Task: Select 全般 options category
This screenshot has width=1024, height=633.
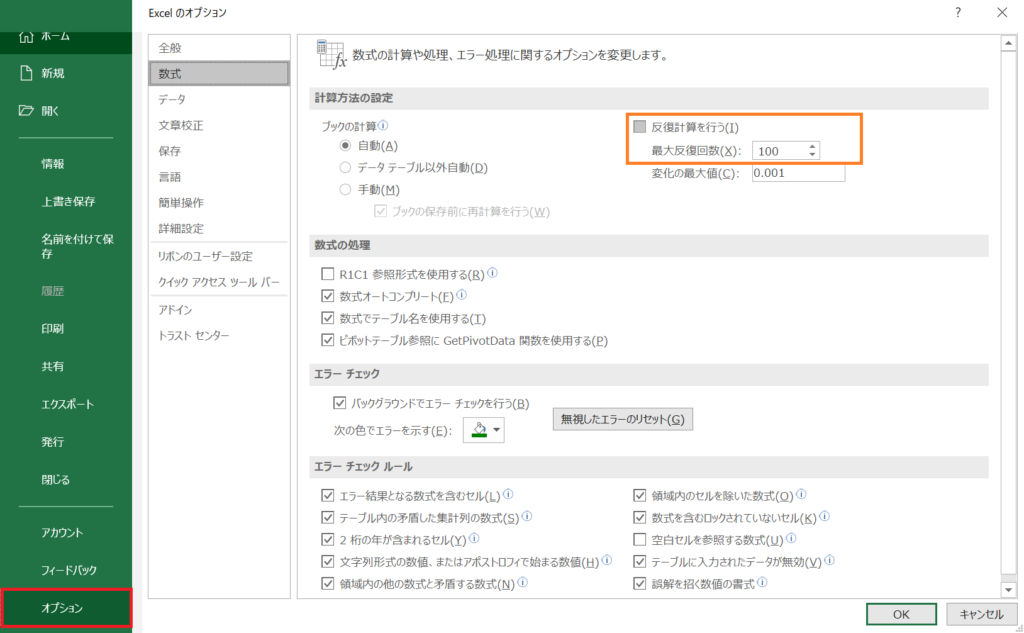Action: click(219, 48)
